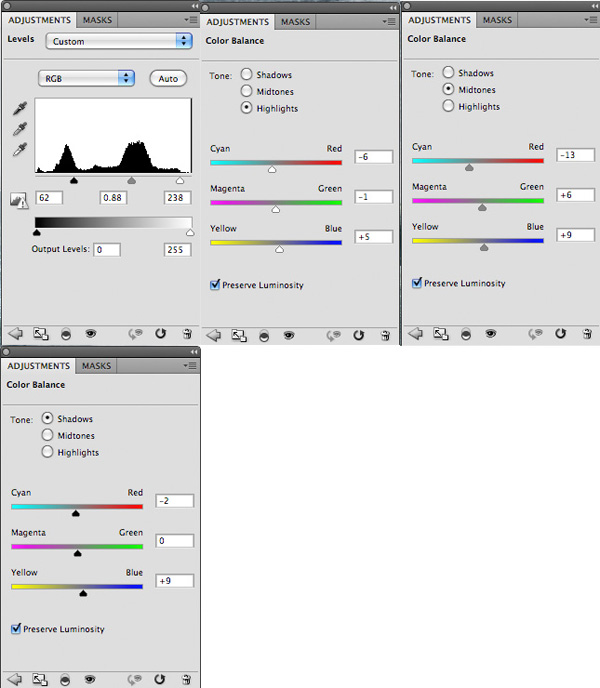The width and height of the screenshot is (600, 688).
Task: Switch to Masks tab in Midtones Color Balance panel
Action: click(497, 20)
